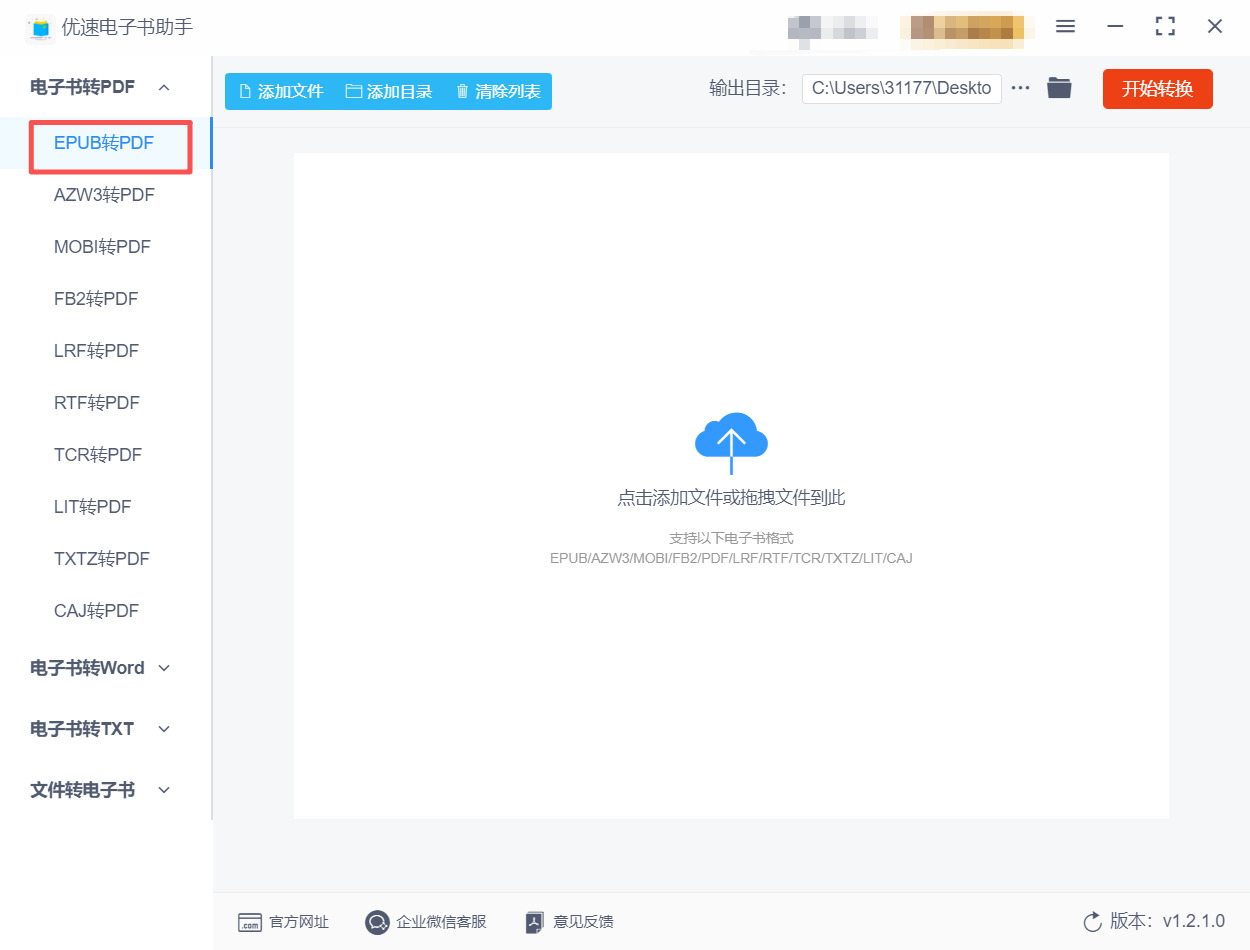Screen dimensions: 1250x950
Task: Click the 意见反馈 feedback icon
Action: [x=535, y=922]
